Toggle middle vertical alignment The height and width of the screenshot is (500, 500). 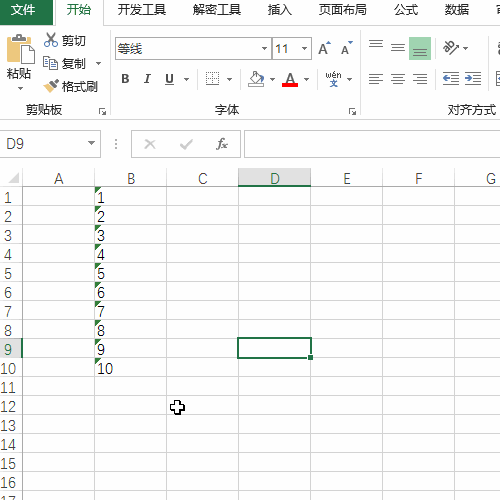(398, 48)
